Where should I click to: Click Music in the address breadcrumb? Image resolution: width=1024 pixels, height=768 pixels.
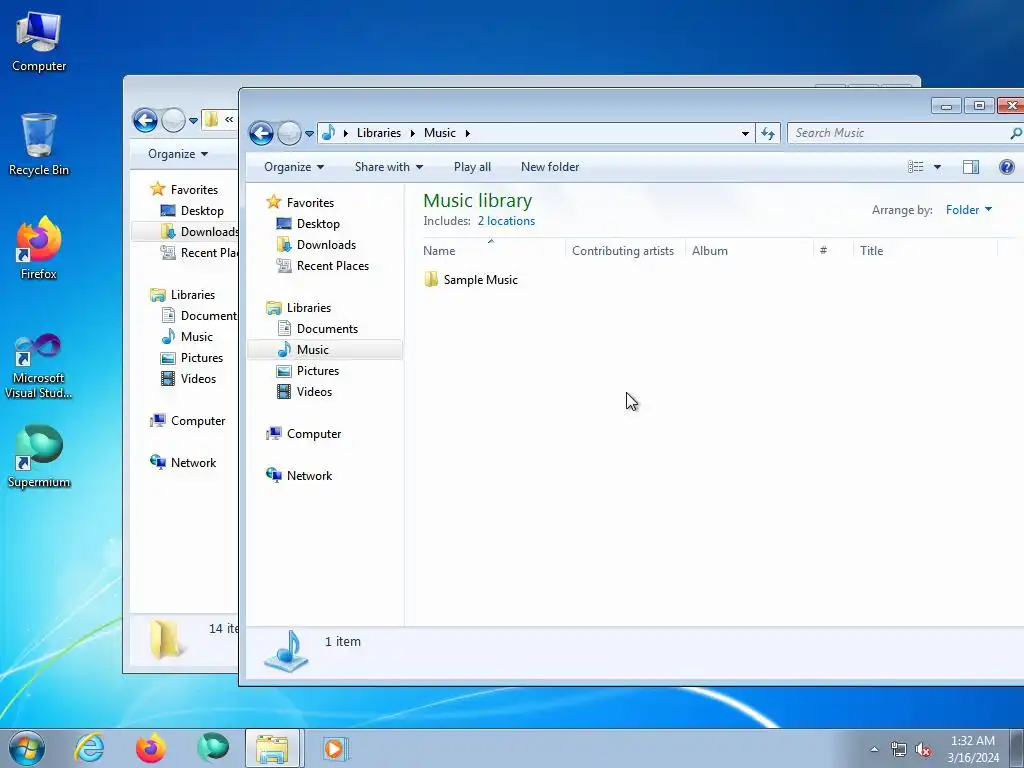[440, 133]
